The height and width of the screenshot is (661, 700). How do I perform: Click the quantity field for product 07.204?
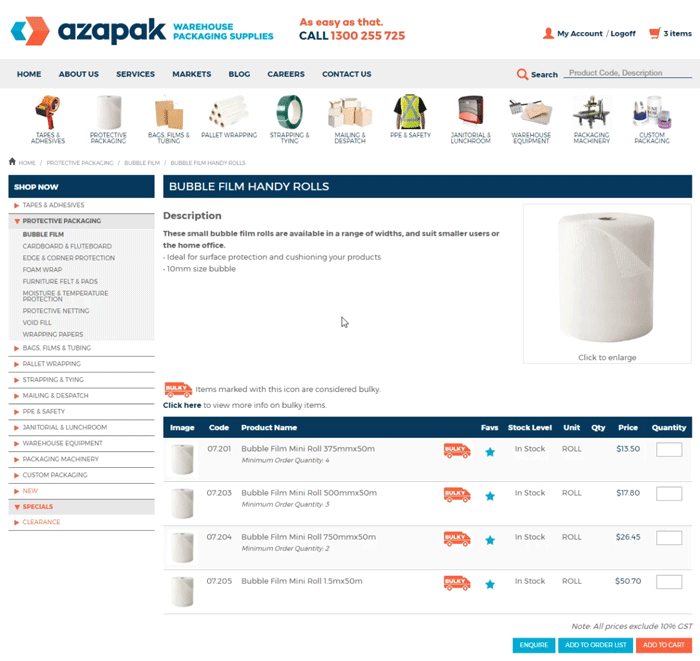669,538
